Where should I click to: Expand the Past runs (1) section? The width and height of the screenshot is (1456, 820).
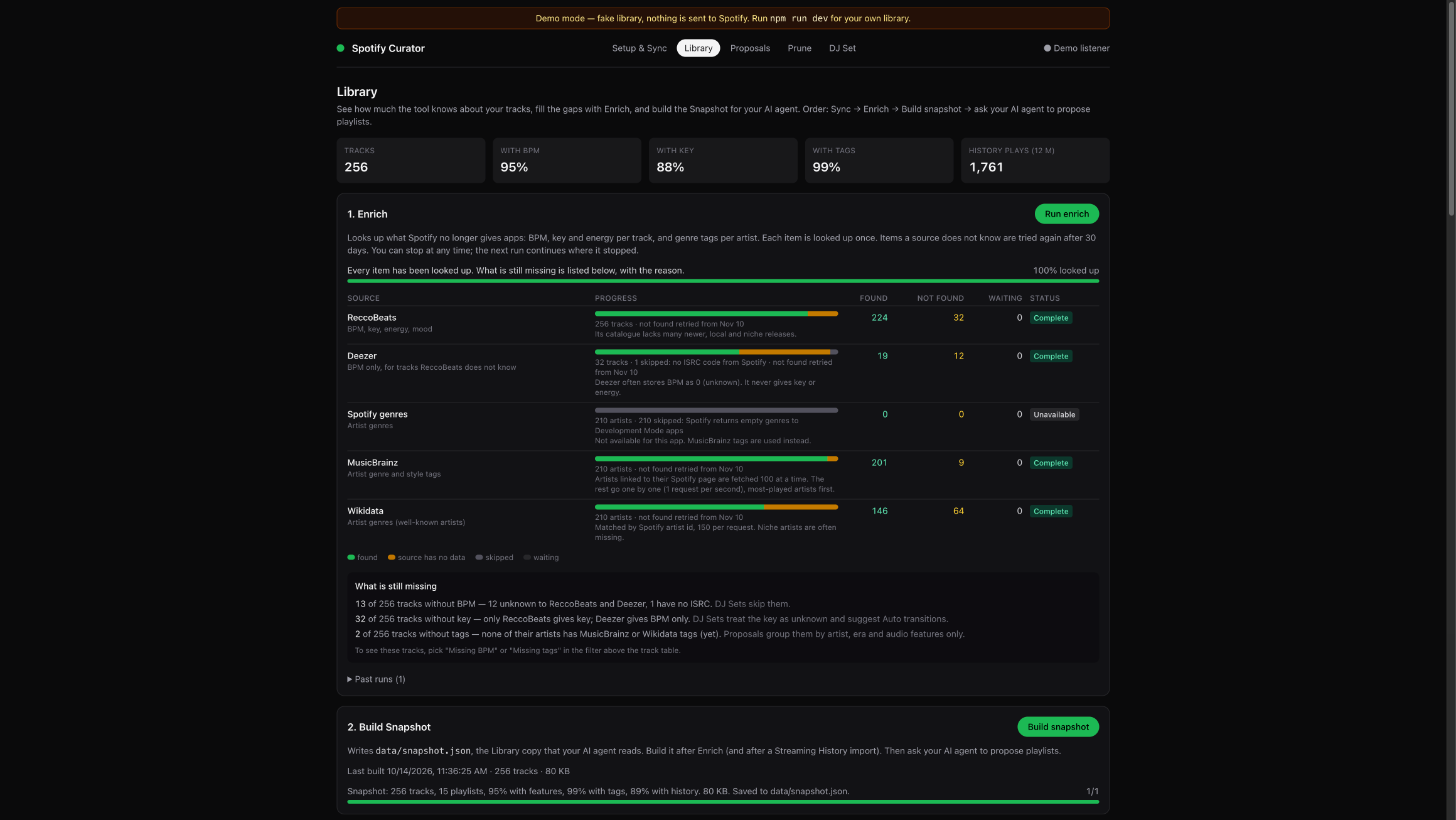(x=376, y=679)
